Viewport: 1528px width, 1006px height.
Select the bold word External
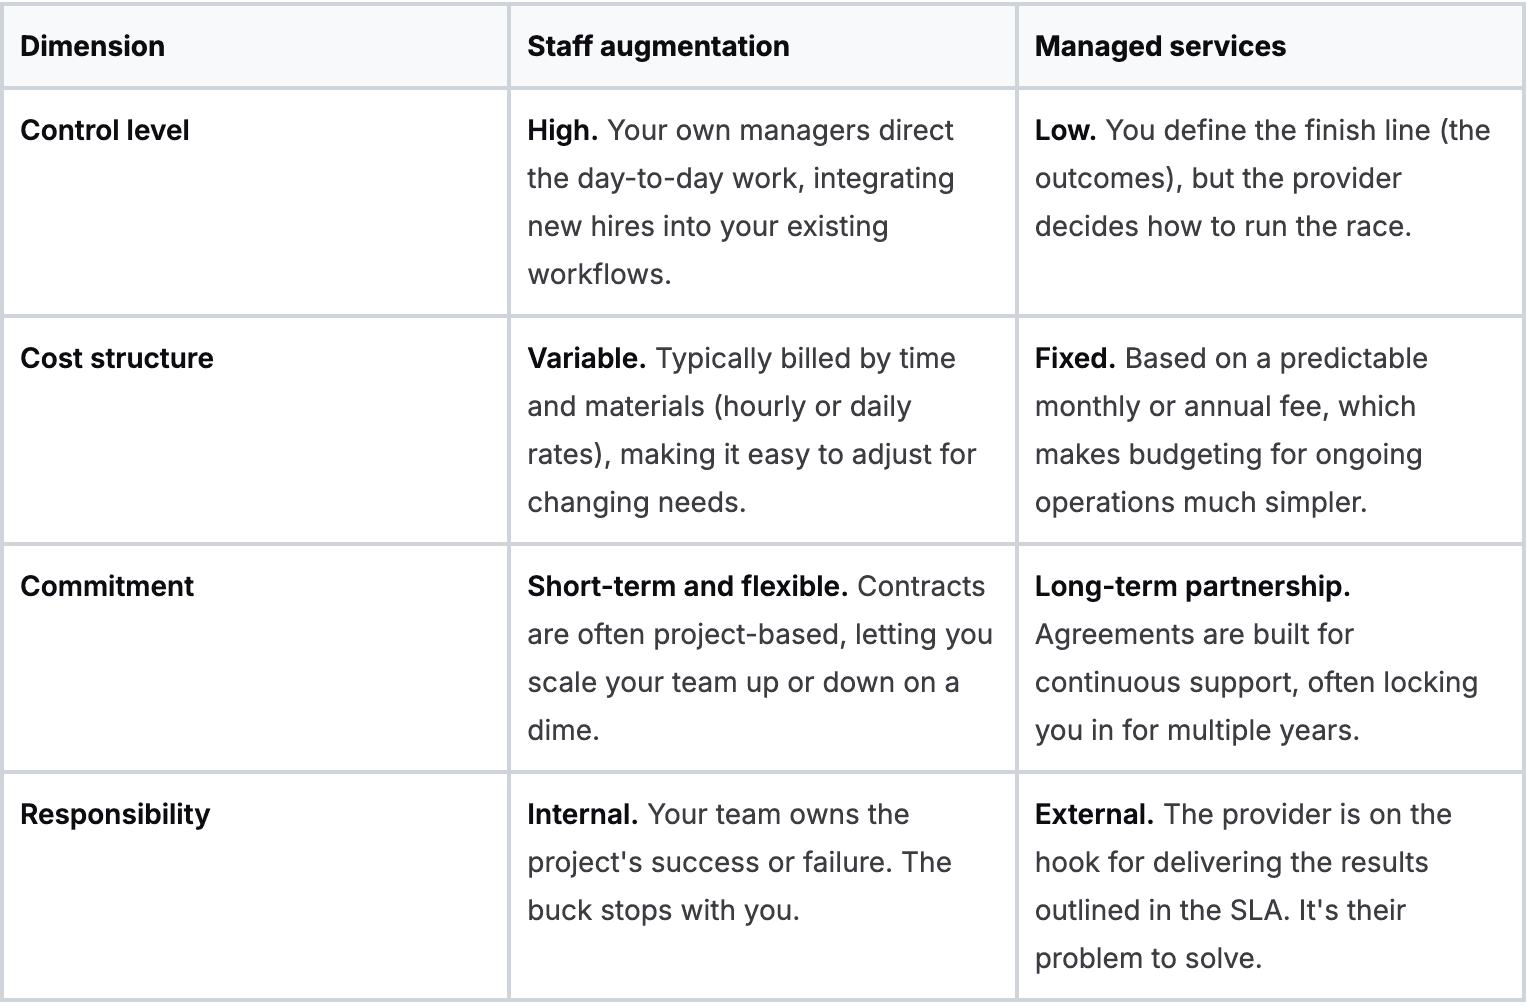(1094, 815)
